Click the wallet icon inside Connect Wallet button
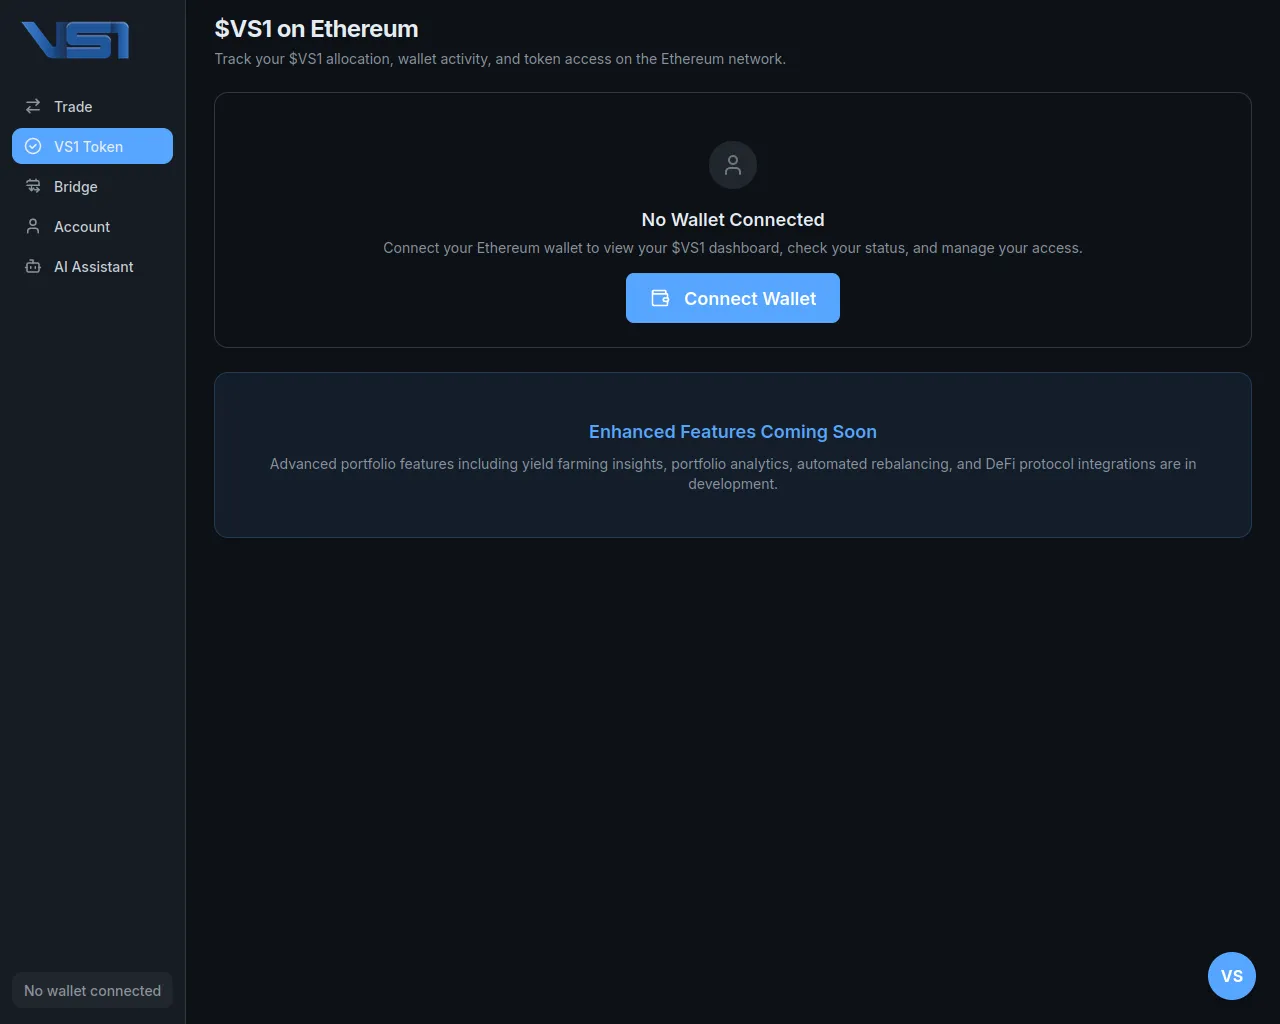This screenshot has width=1280, height=1024. (x=660, y=298)
